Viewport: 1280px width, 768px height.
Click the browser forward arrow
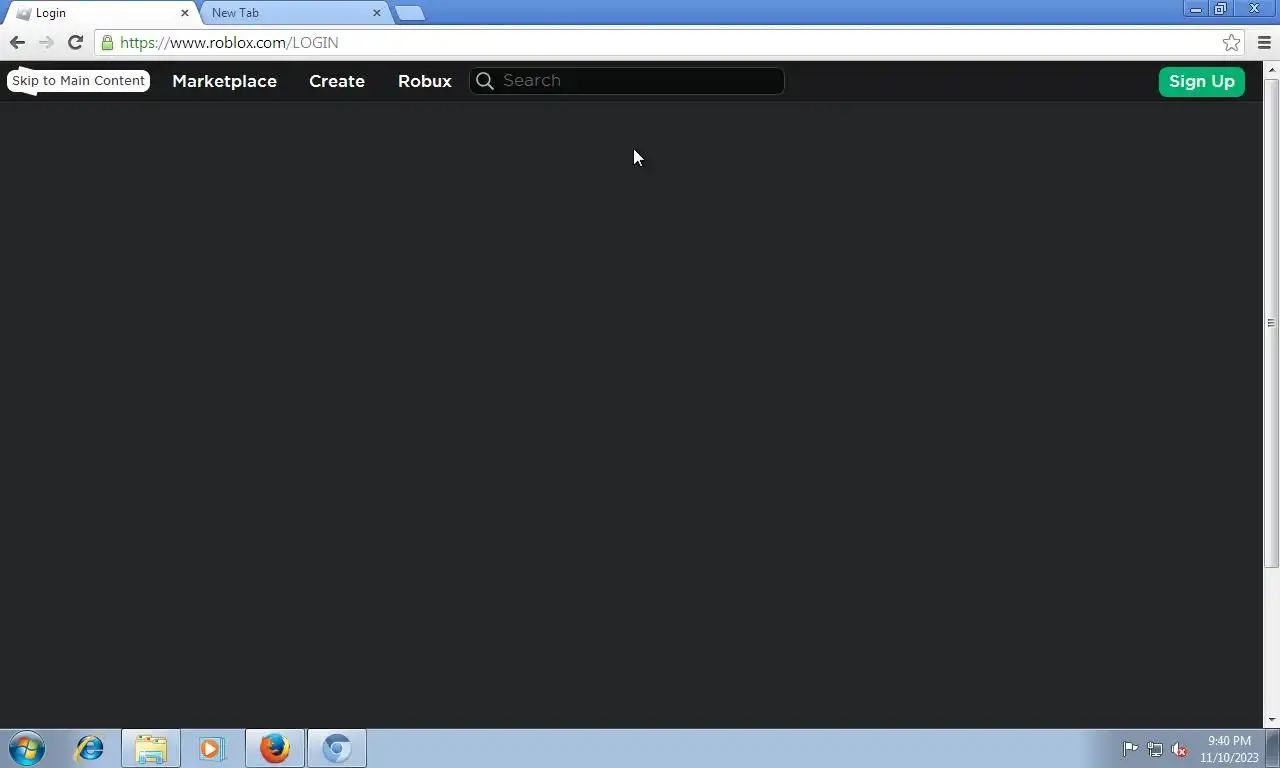pos(46,42)
